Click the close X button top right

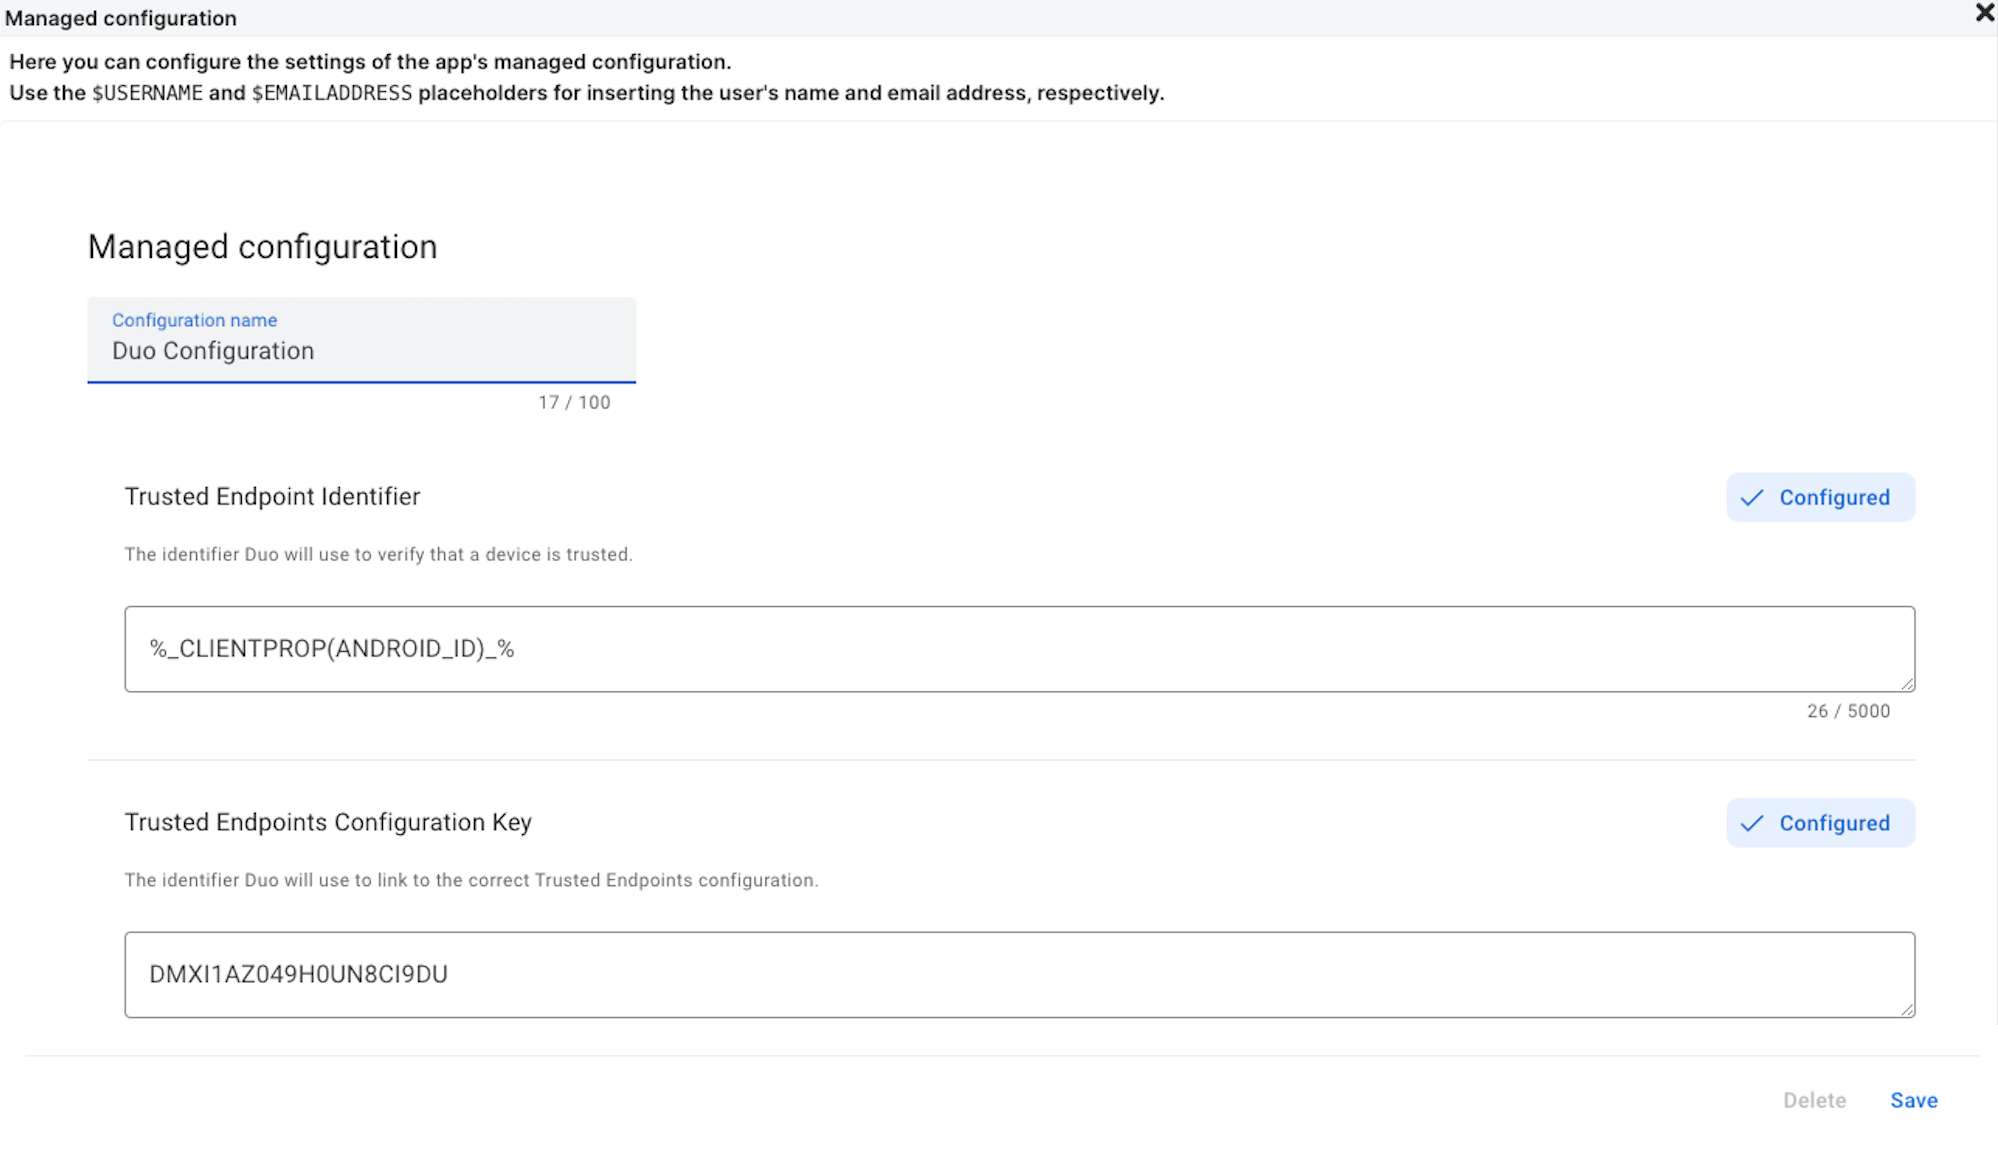(1984, 12)
